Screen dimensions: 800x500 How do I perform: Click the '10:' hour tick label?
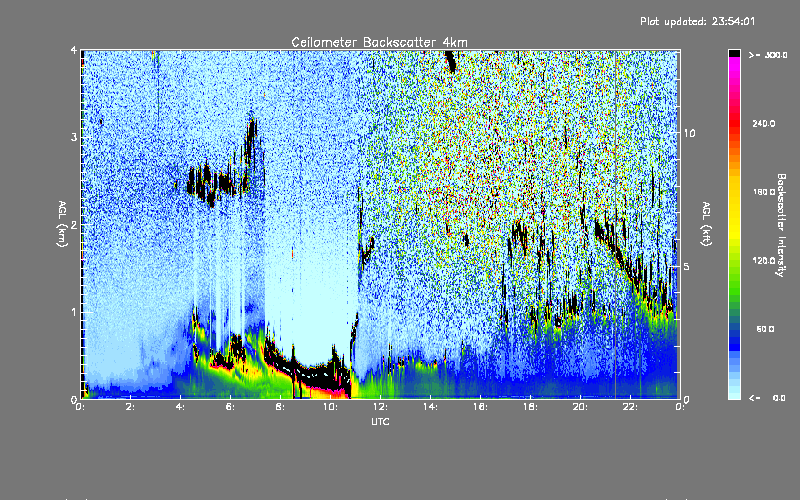pos(330,407)
